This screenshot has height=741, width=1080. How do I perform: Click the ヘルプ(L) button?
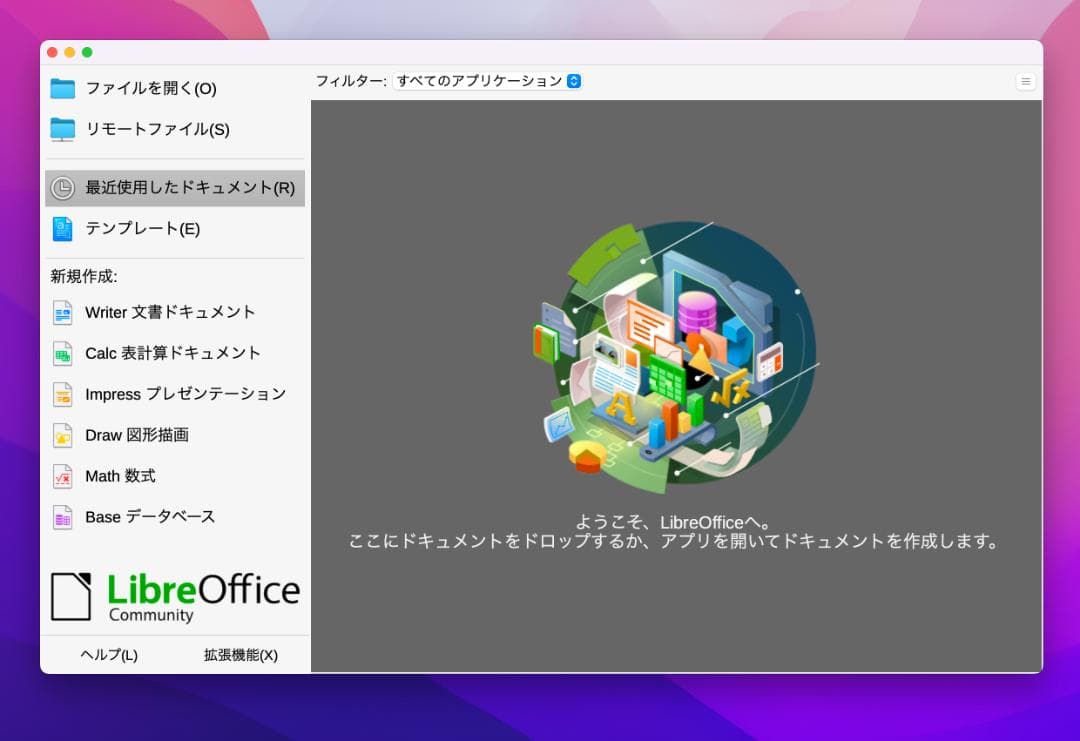point(109,655)
